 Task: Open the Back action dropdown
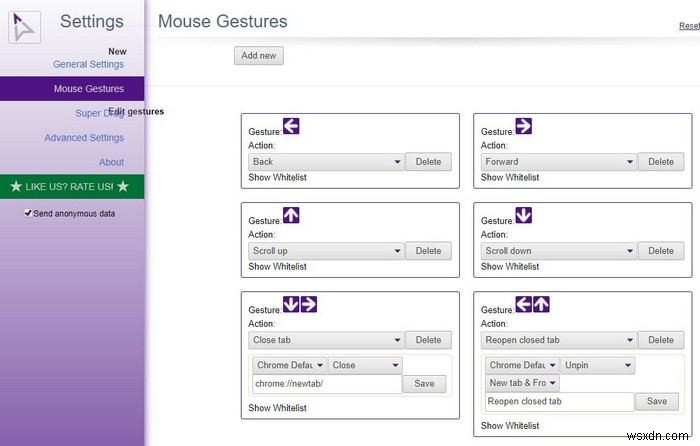(x=326, y=162)
